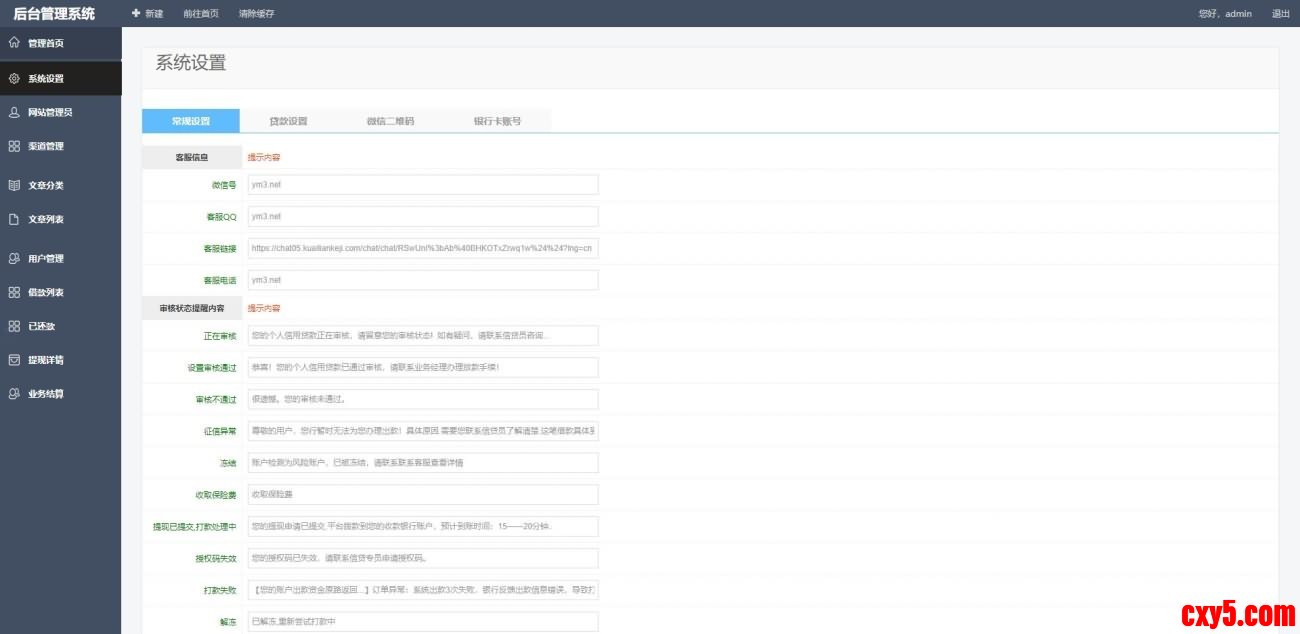Switch to the 贷款设置 tab
1300x634 pixels.
point(288,120)
